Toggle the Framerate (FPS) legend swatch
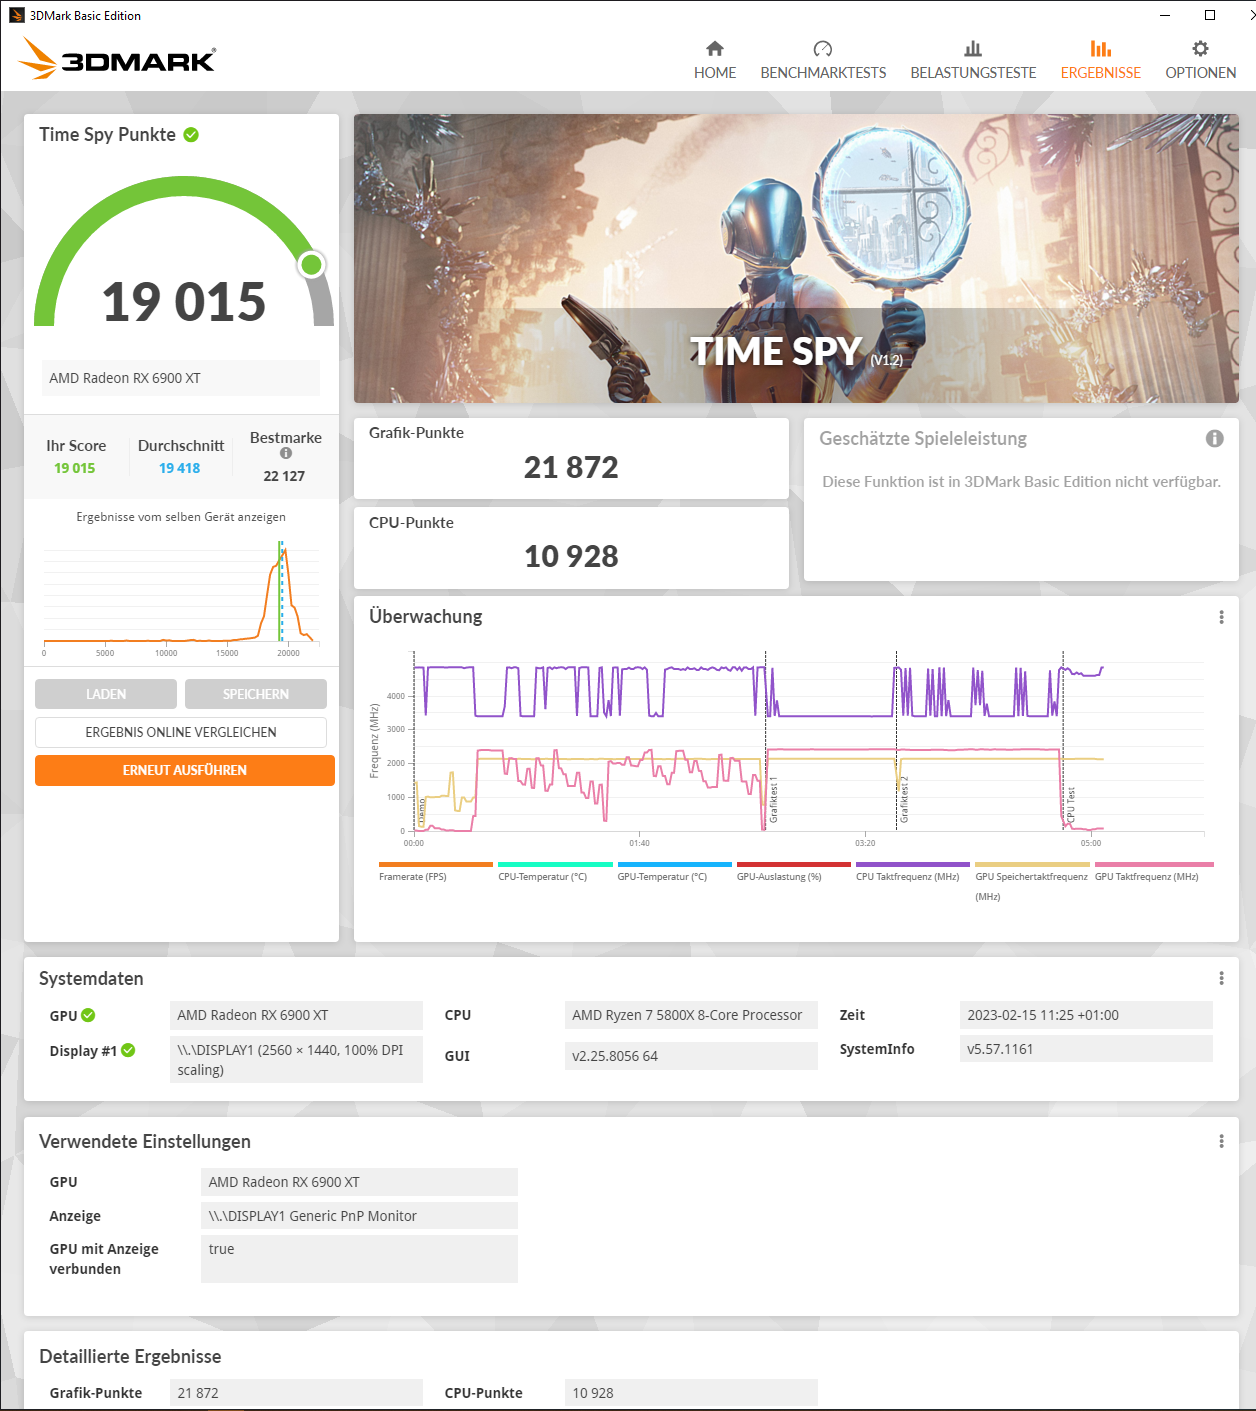 pos(436,864)
